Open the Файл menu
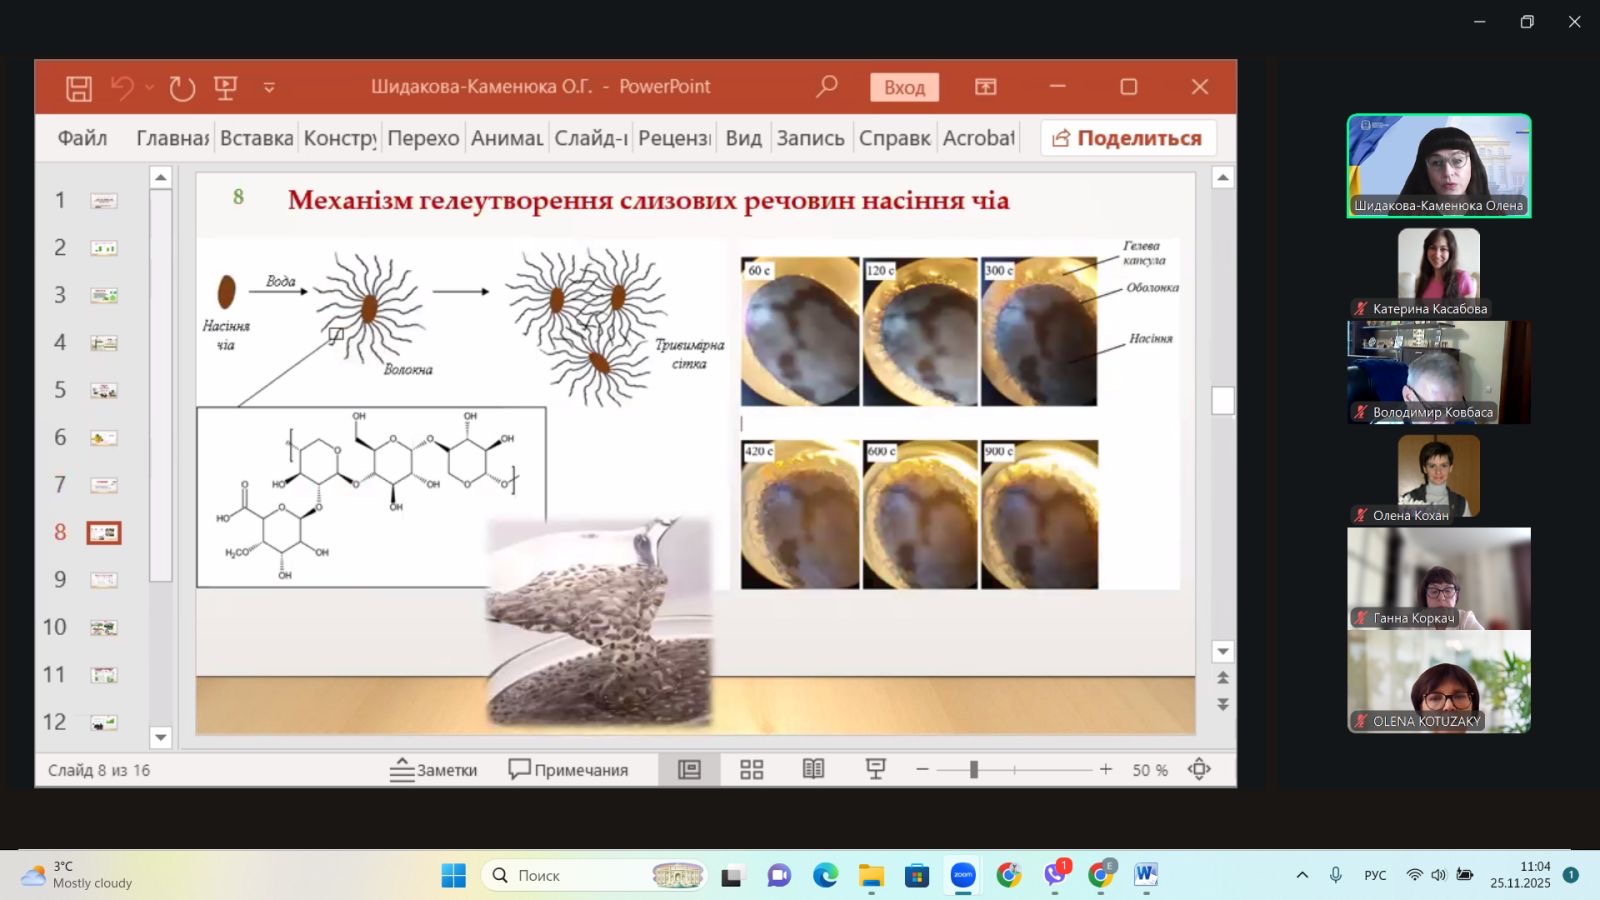This screenshot has width=1600, height=900. pos(82,138)
